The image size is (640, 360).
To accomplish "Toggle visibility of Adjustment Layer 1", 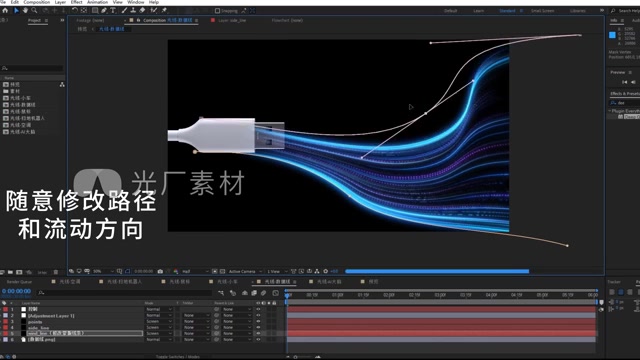I will coord(258,316).
